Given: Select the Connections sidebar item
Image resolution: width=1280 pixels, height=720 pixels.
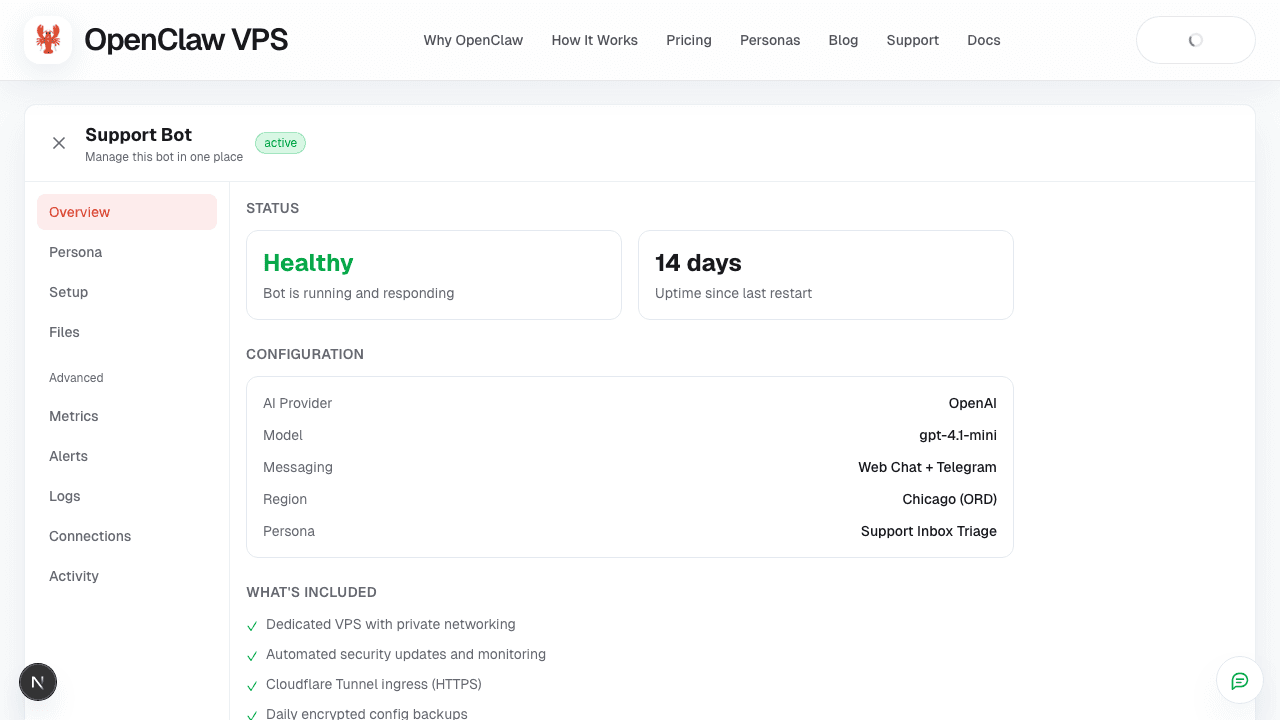Looking at the screenshot, I should [90, 536].
